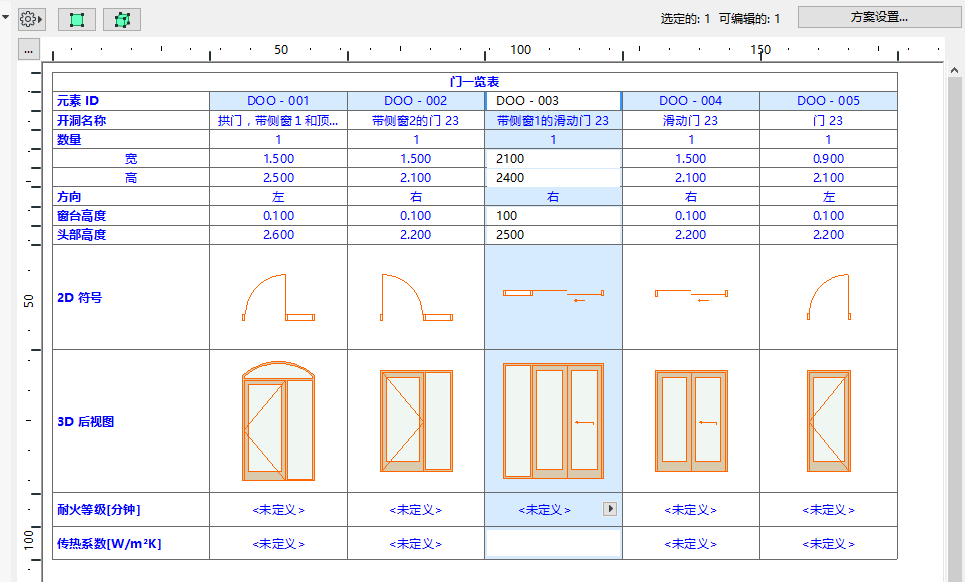This screenshot has width=965, height=582.
Task: Select the DOO-004 column header cell
Action: 690,101
